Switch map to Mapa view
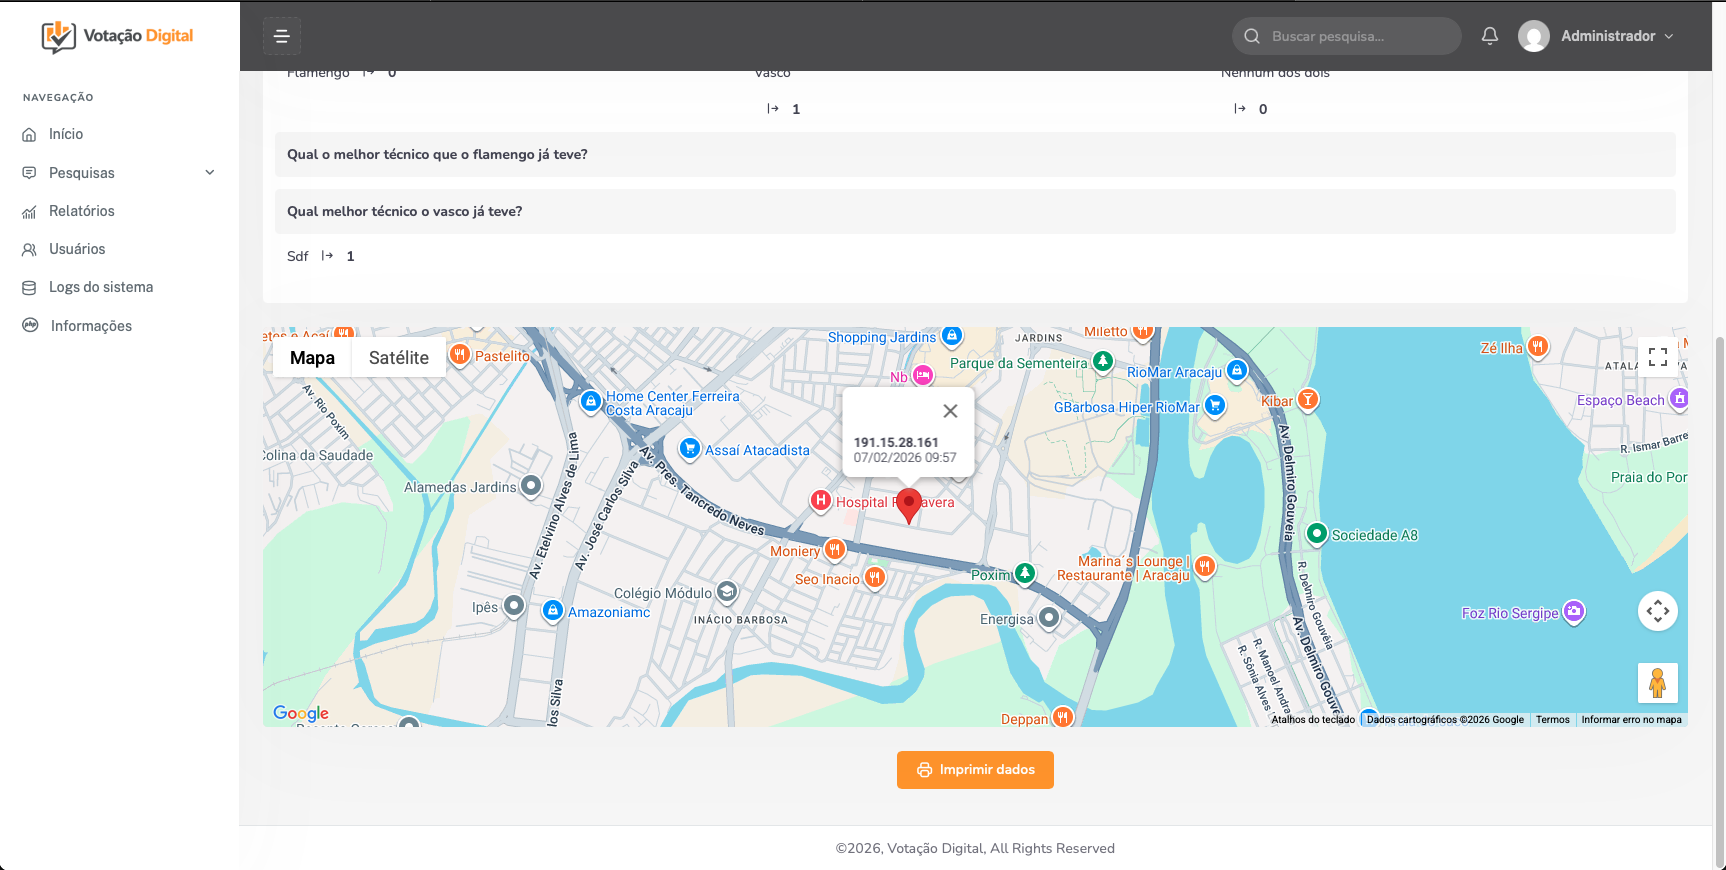The image size is (1726, 870). coord(312,358)
